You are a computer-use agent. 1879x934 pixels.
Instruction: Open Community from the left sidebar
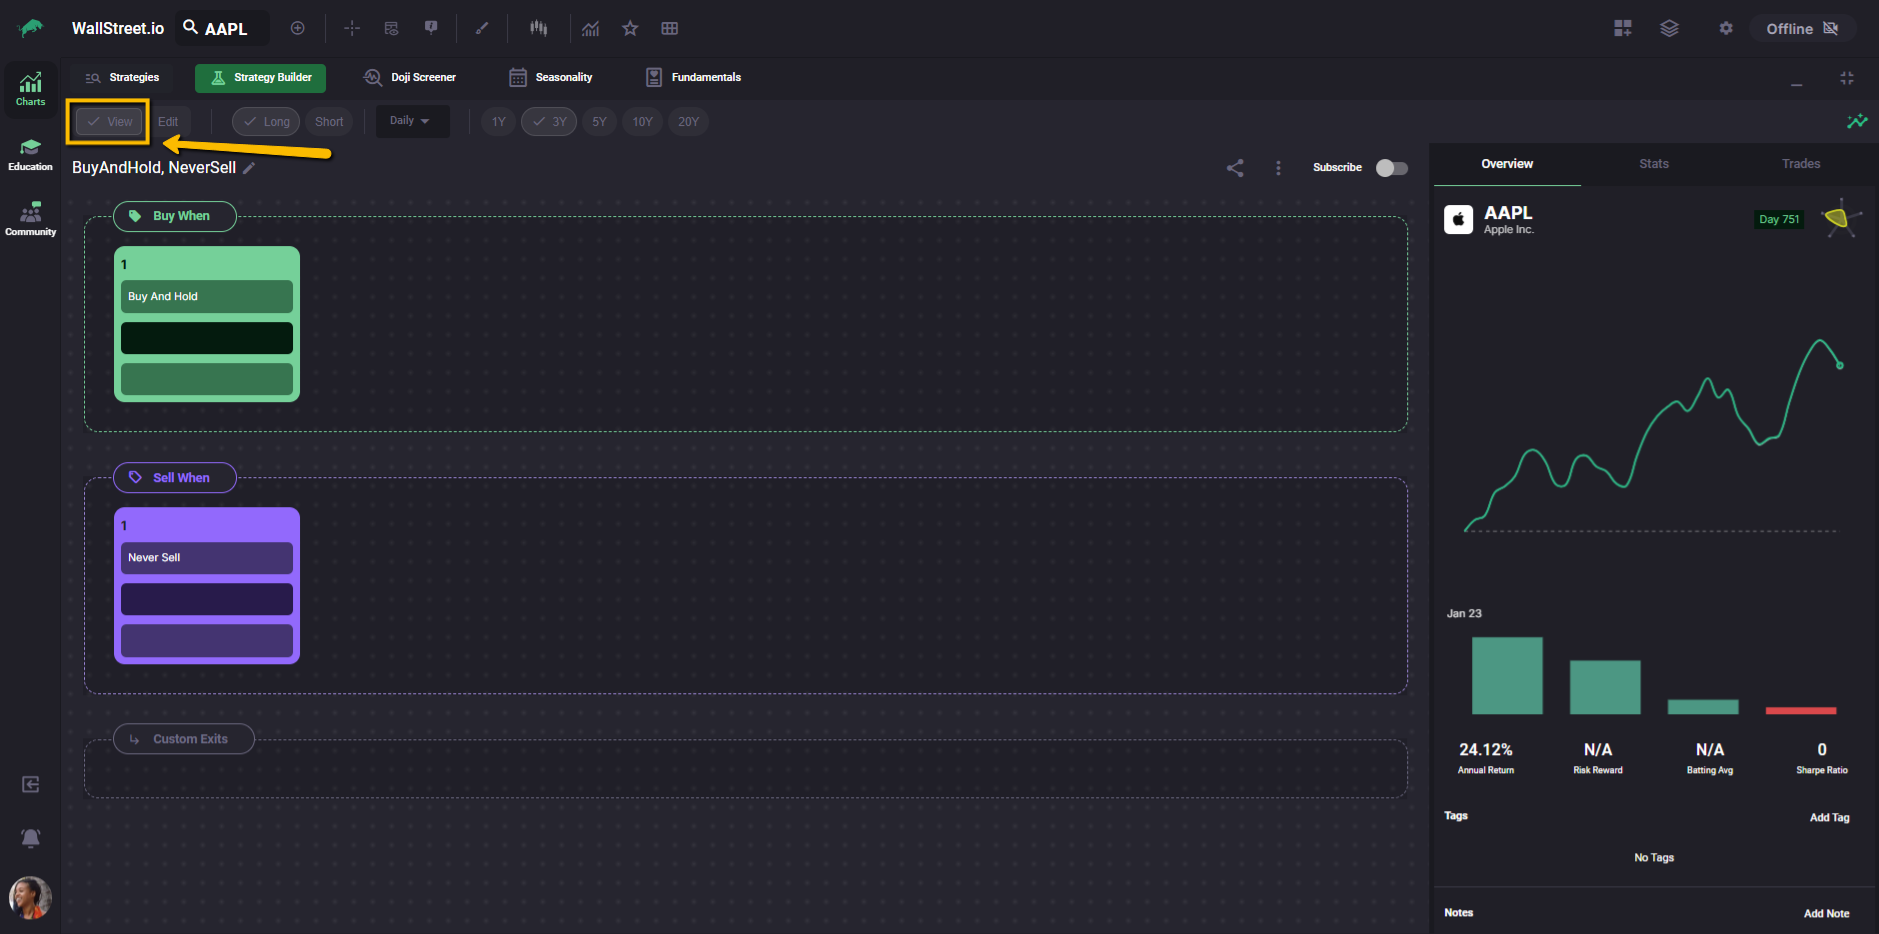30,219
